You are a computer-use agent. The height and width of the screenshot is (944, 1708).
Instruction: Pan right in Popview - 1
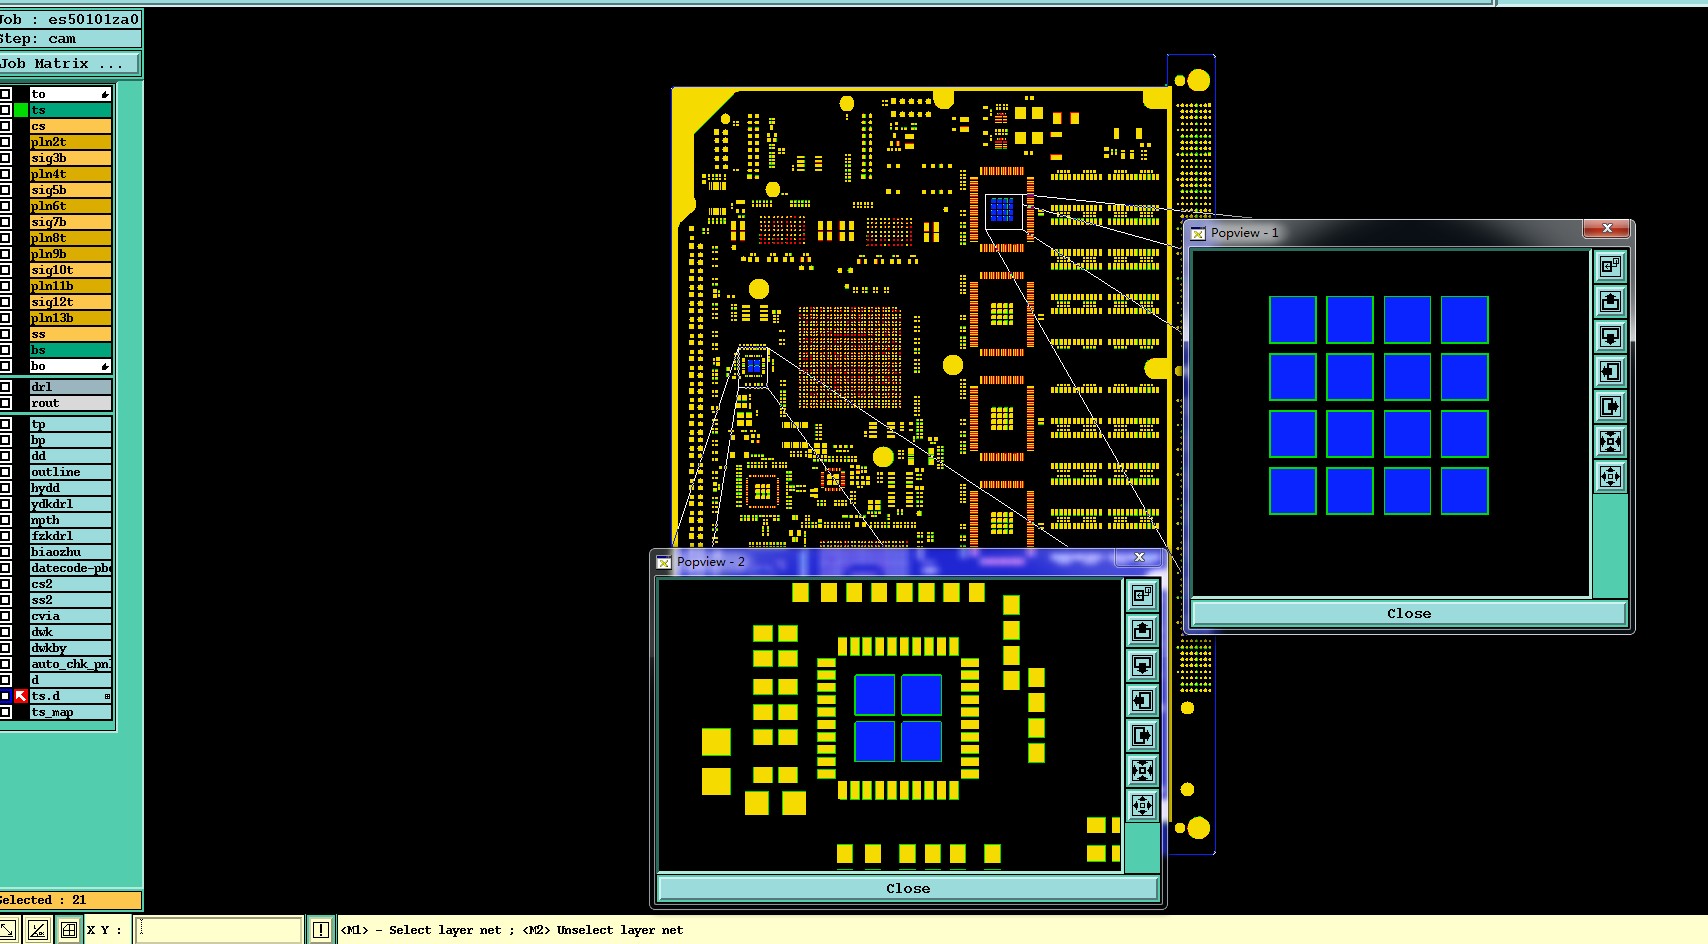pos(1610,406)
